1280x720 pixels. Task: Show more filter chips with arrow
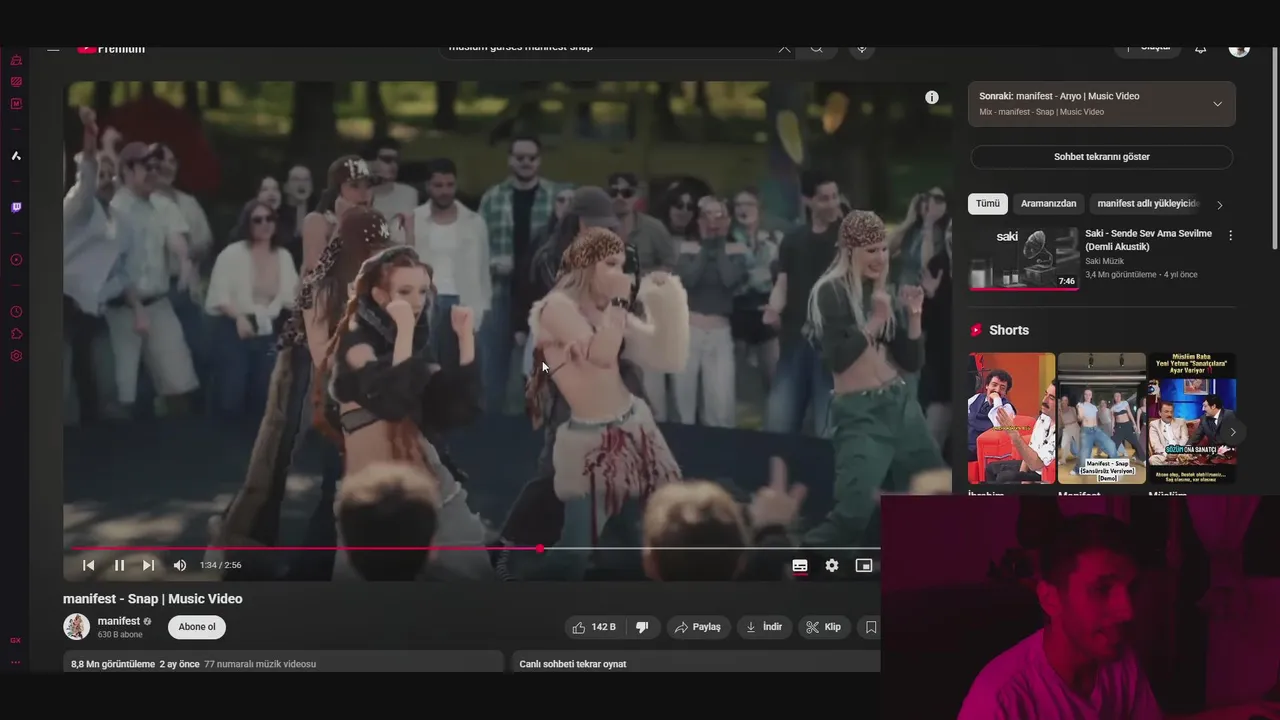(x=1219, y=205)
